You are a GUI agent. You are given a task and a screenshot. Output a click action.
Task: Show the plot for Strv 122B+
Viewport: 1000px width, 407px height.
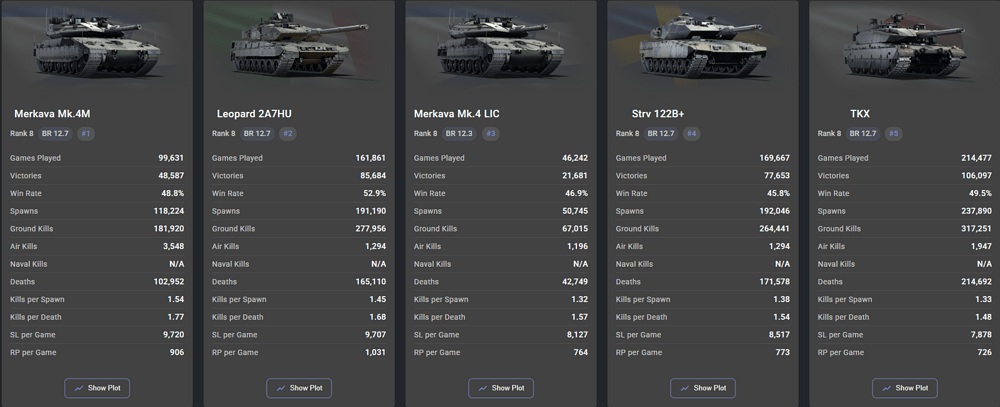click(703, 388)
